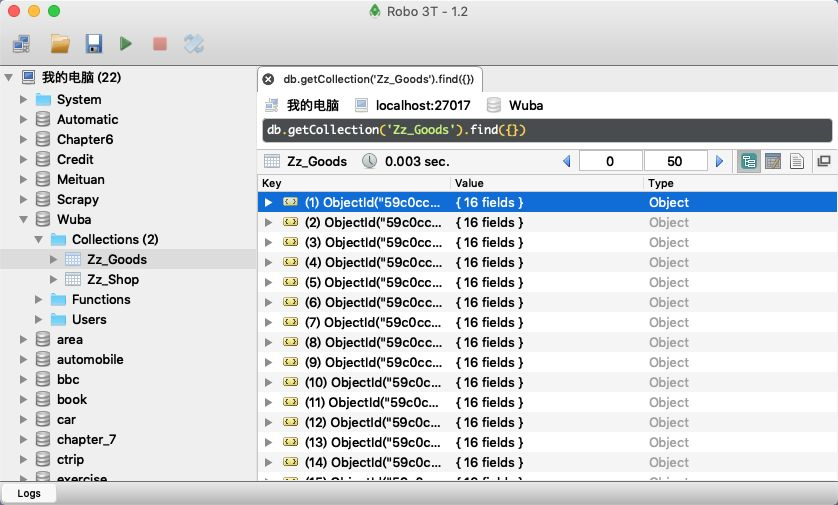Go to previous page with left arrow
The width and height of the screenshot is (838, 505).
(x=567, y=161)
